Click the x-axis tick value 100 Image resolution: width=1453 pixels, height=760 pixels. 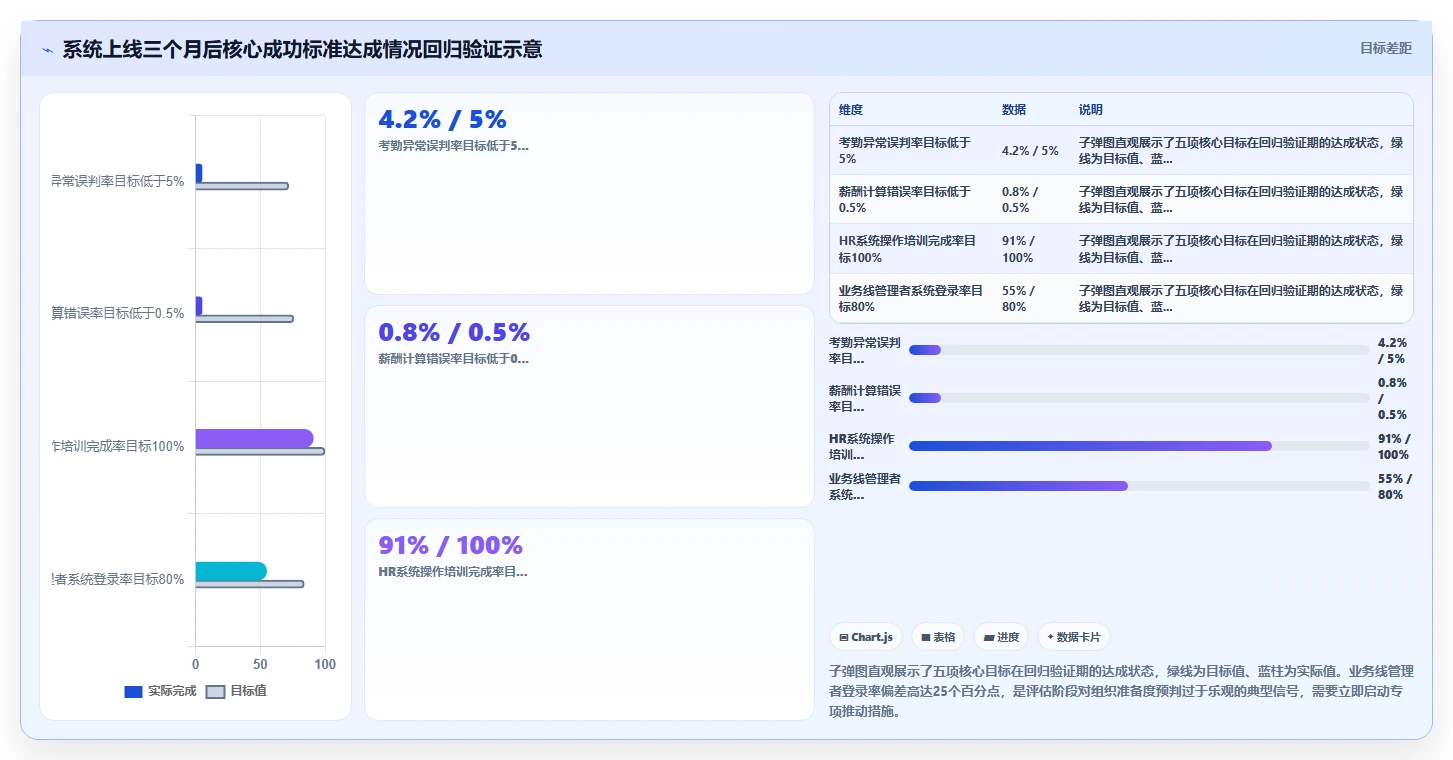324,664
